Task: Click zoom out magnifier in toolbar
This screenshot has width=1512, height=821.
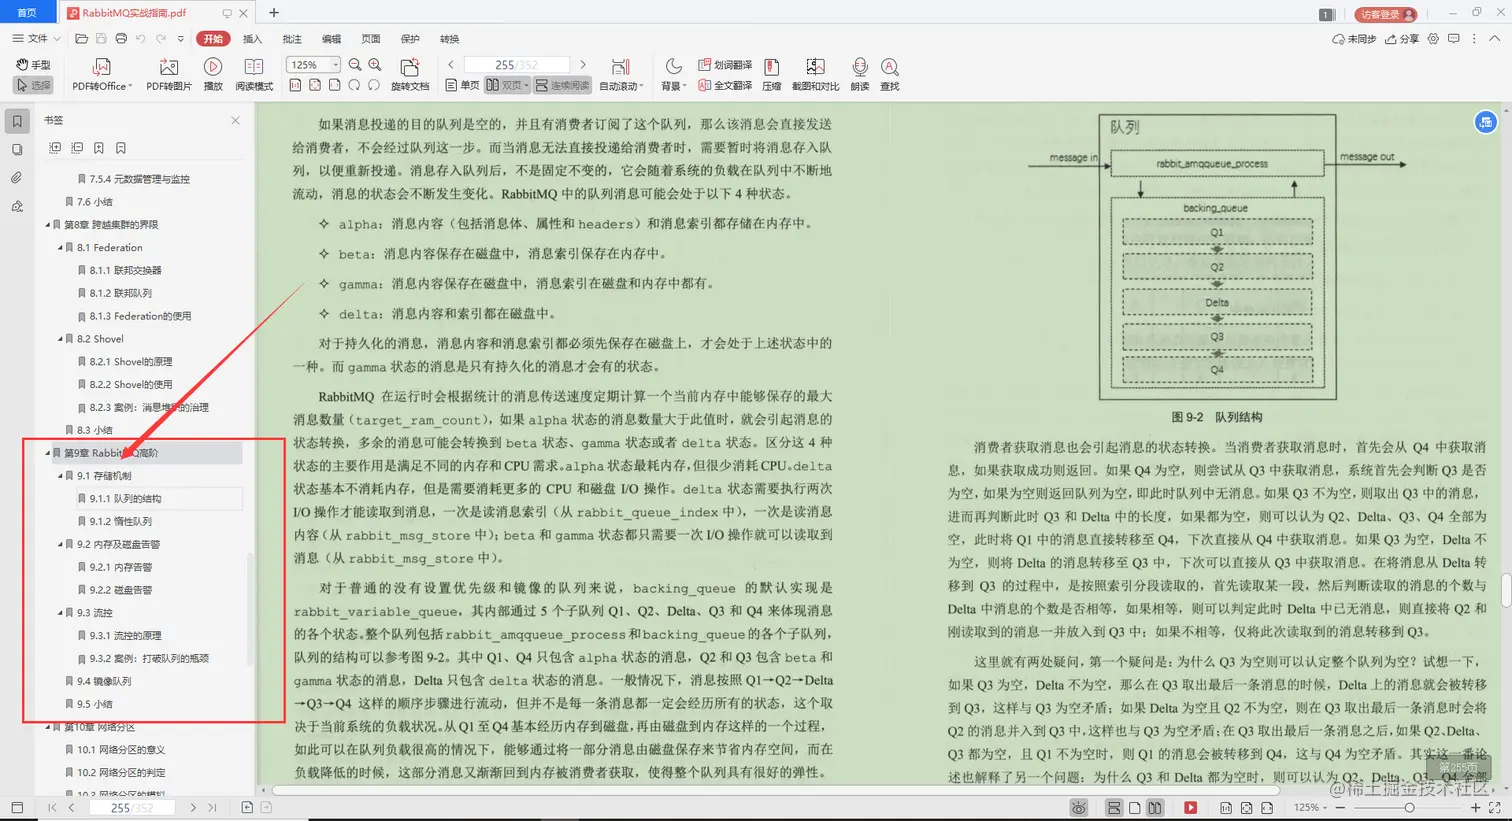Action: tap(355, 65)
